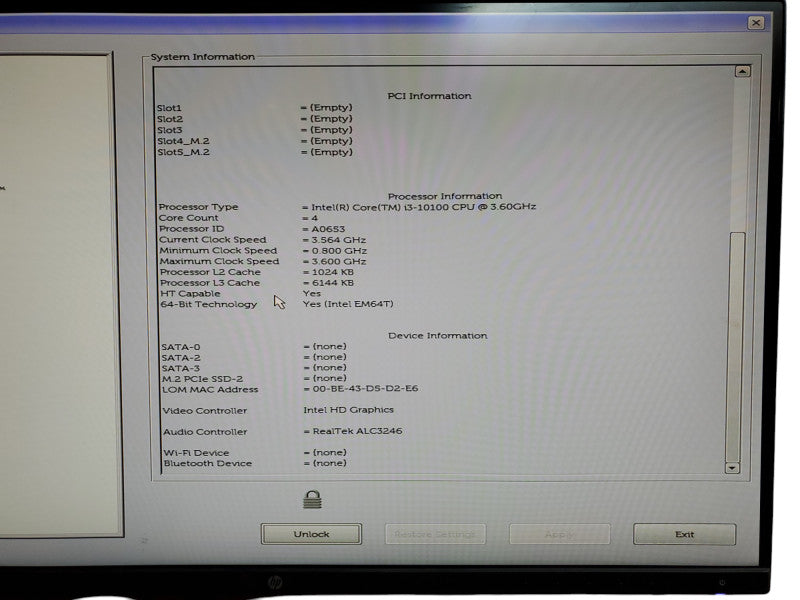Viewport: 800px width, 600px height.
Task: Click the Processor ID label
Action: point(191,229)
